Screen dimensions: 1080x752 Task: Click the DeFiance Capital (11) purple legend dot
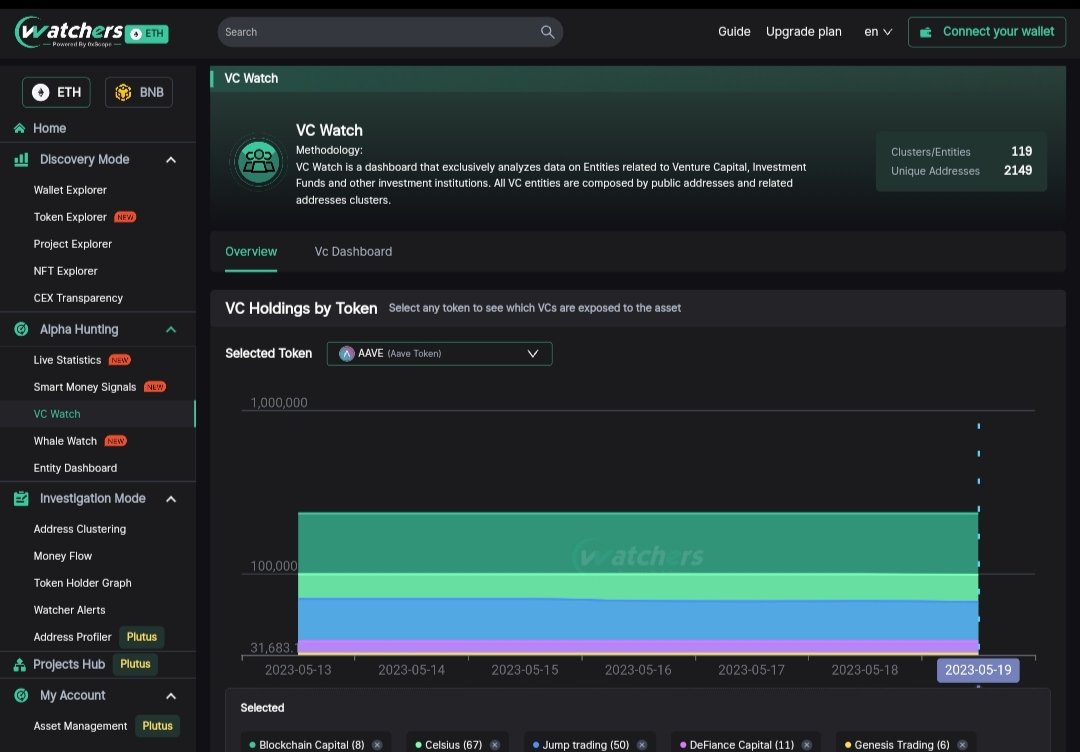683,744
